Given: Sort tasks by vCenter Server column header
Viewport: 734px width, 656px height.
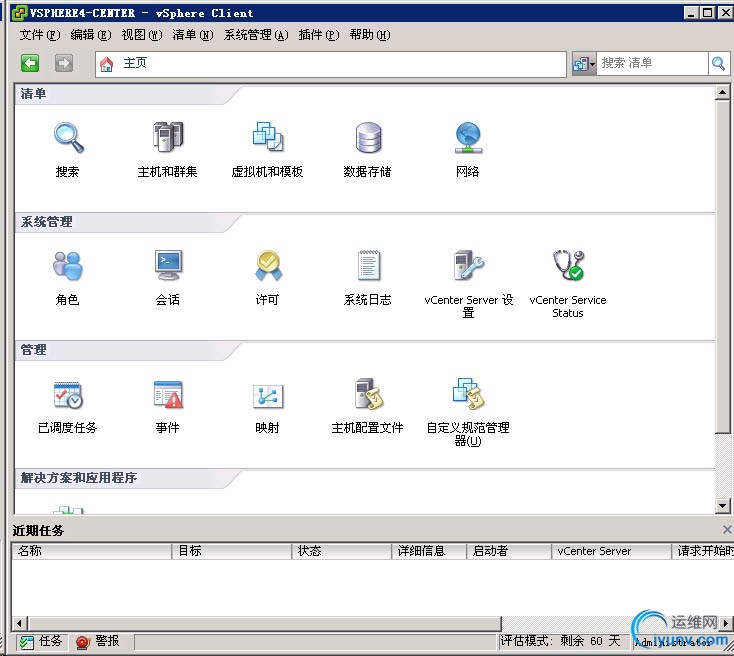Looking at the screenshot, I should click(x=611, y=551).
